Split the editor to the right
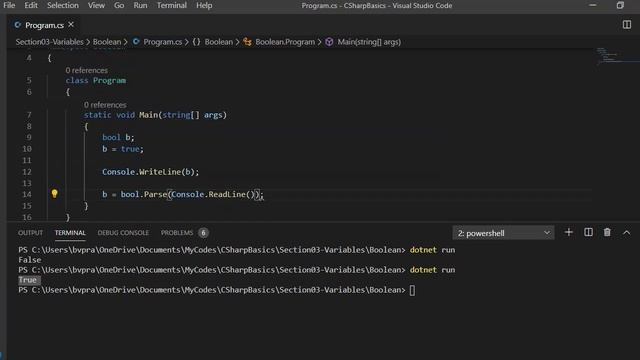640x360 pixels. [x=627, y=25]
